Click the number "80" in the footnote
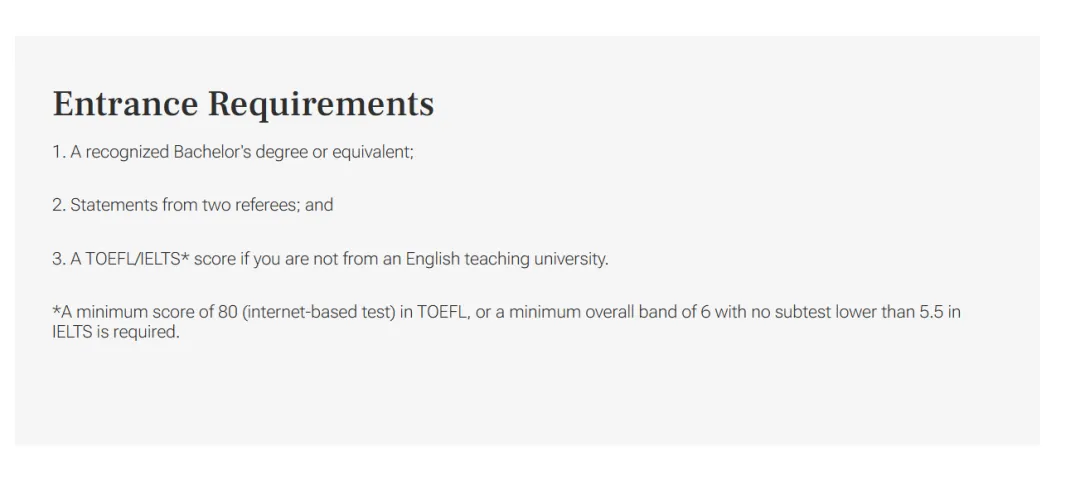Viewport: 1080px width, 481px height. (227, 312)
